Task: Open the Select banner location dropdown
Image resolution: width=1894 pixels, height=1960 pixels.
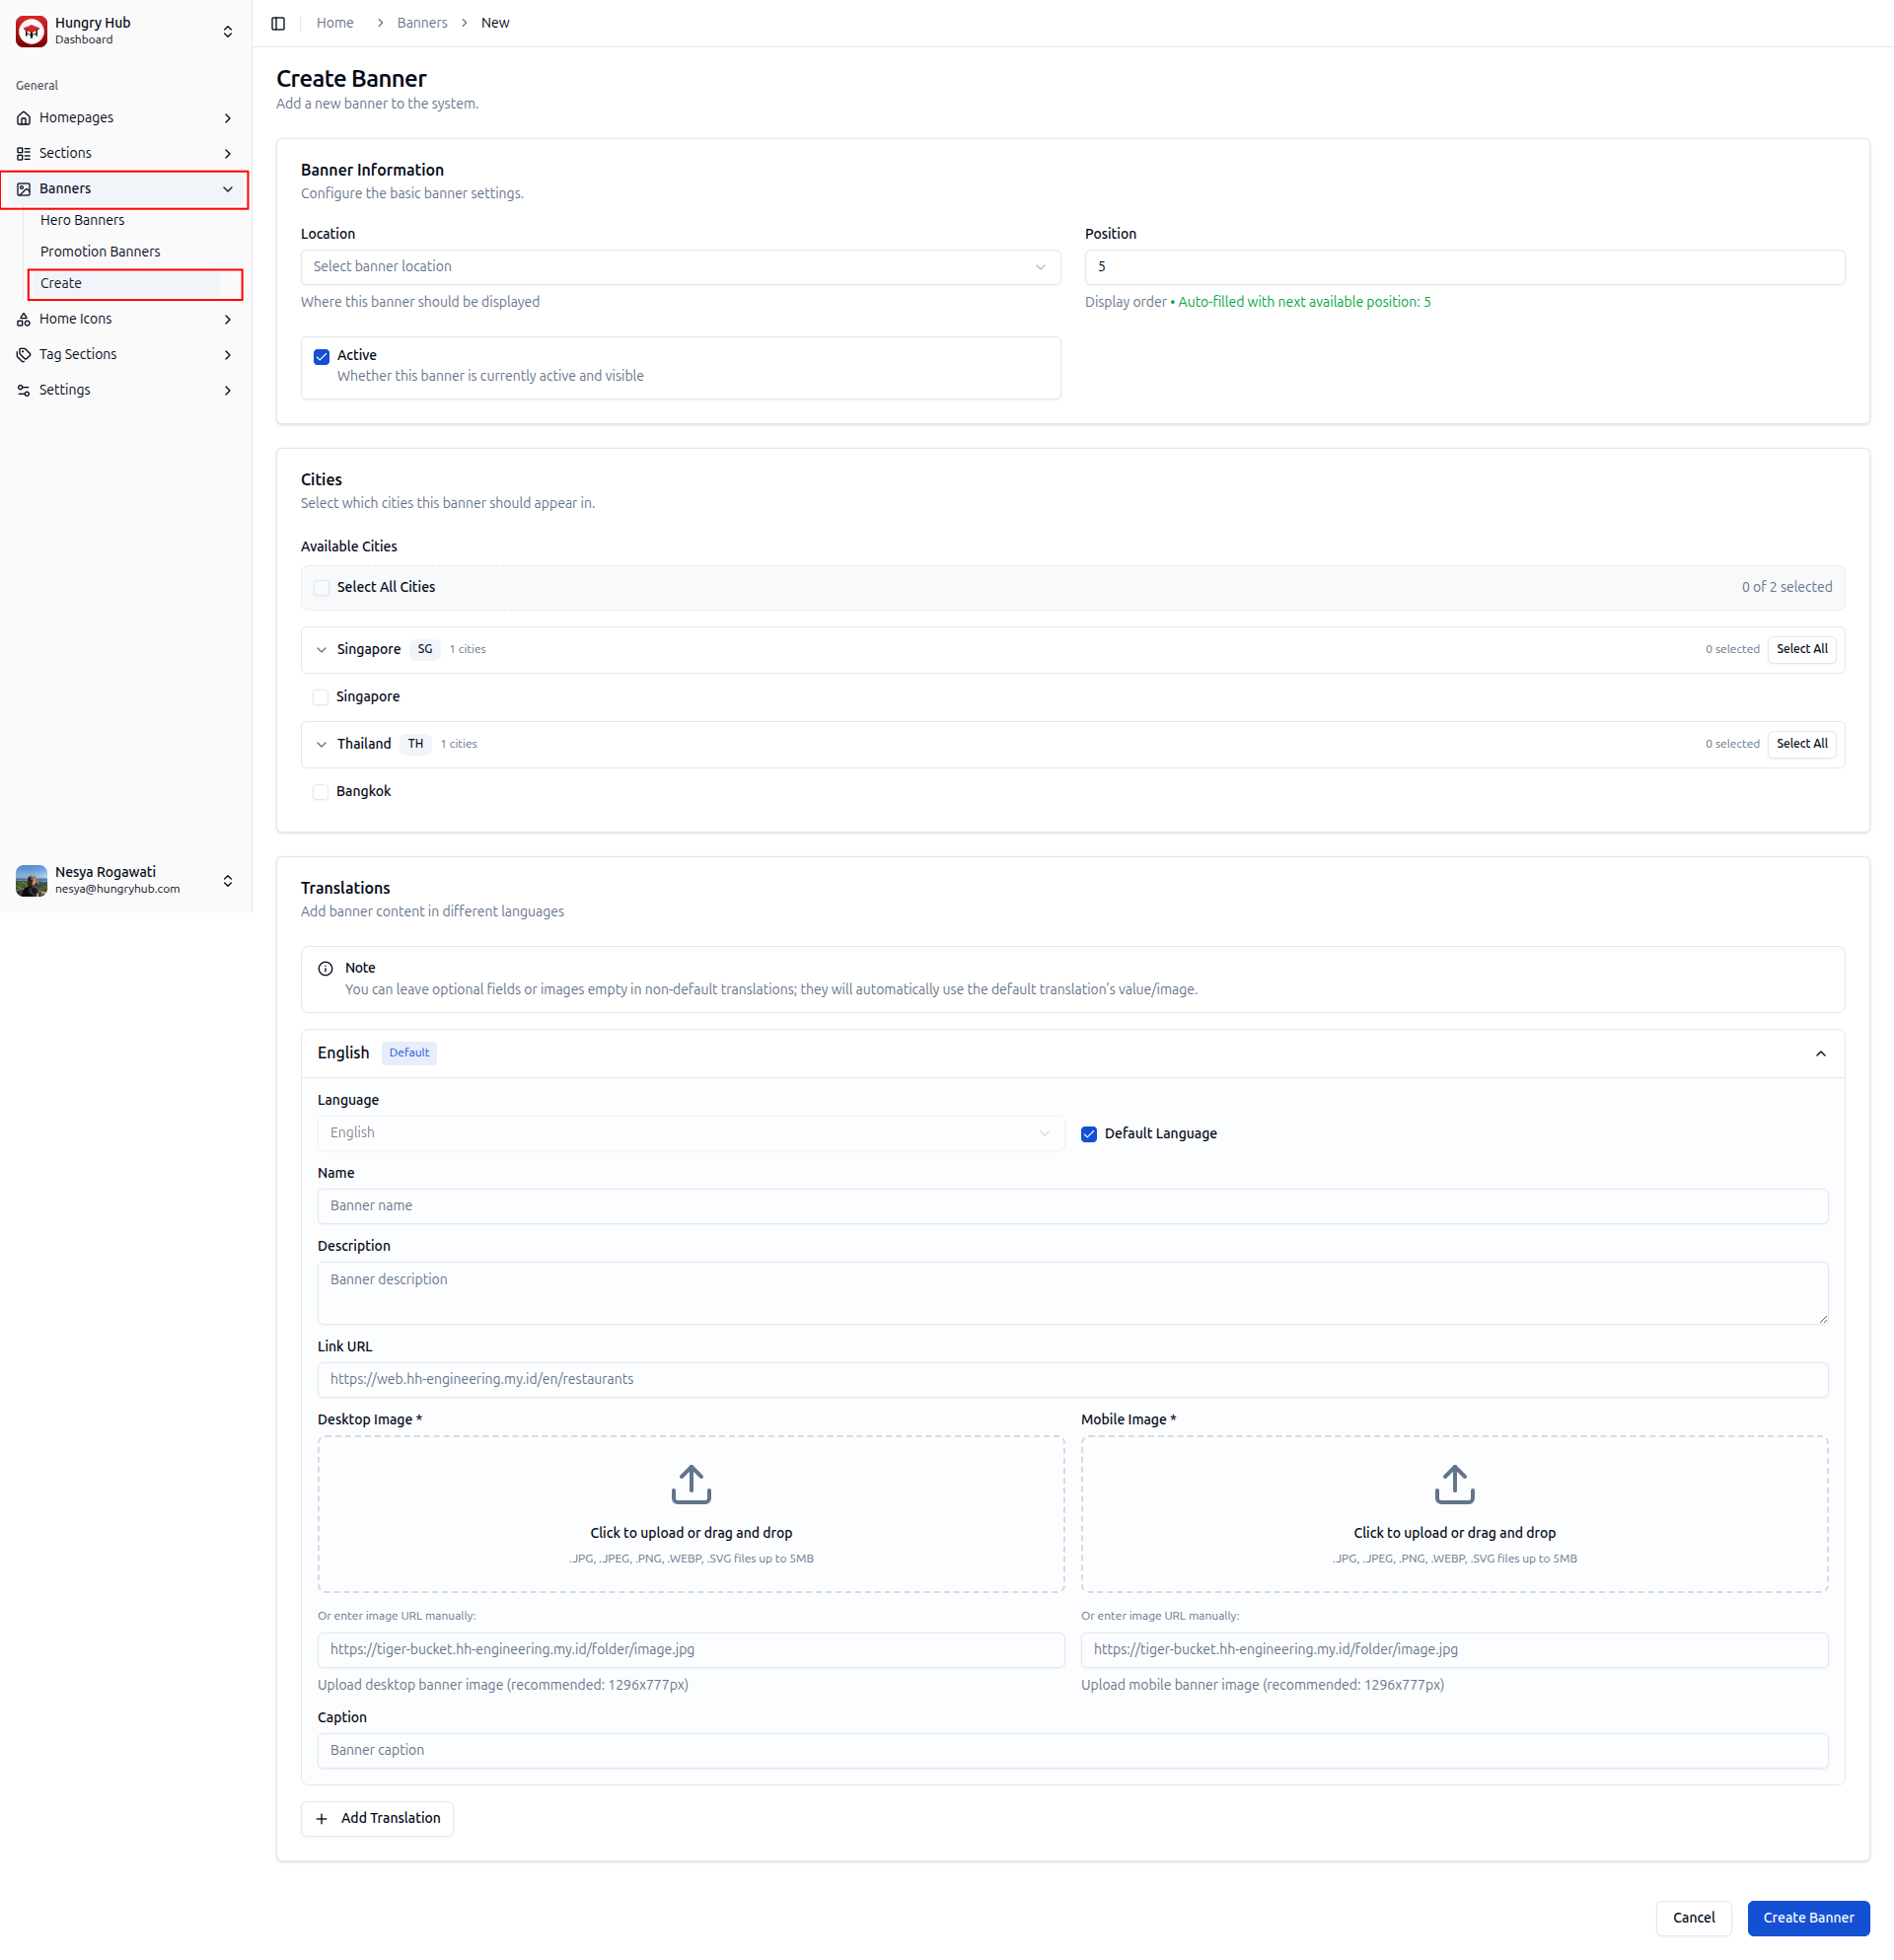Action: point(680,267)
